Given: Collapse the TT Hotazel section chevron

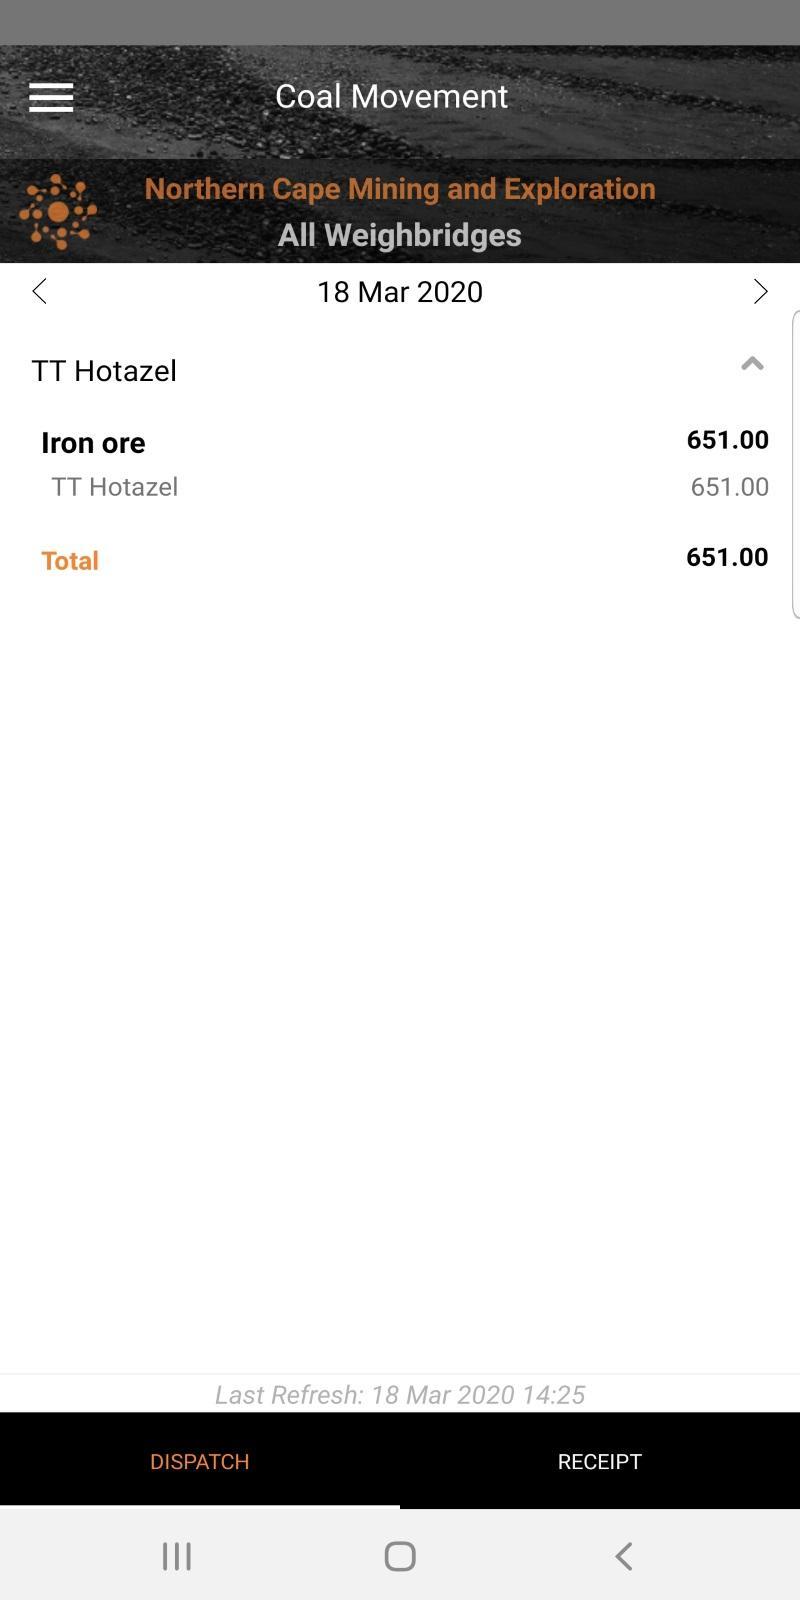Looking at the screenshot, I should pyautogui.click(x=752, y=364).
